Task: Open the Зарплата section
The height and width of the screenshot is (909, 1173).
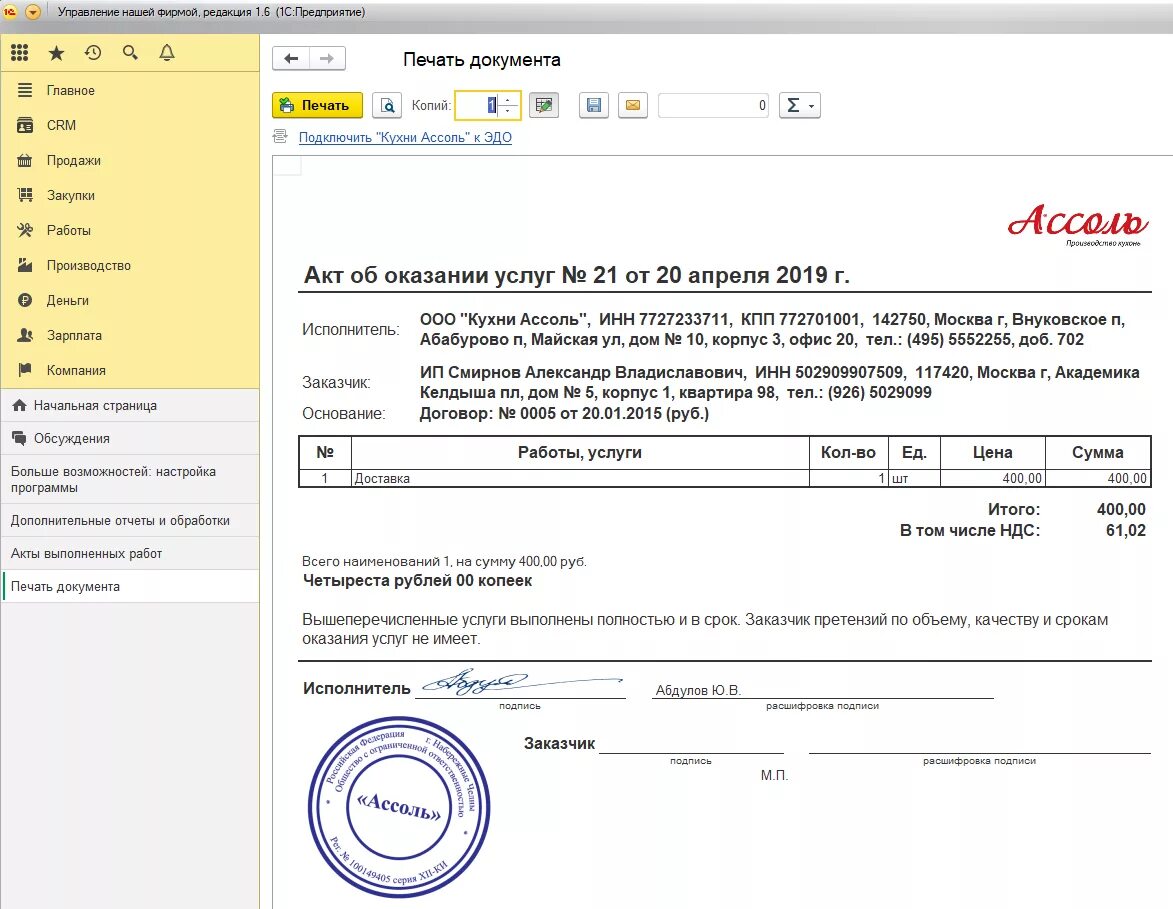Action: [130, 335]
